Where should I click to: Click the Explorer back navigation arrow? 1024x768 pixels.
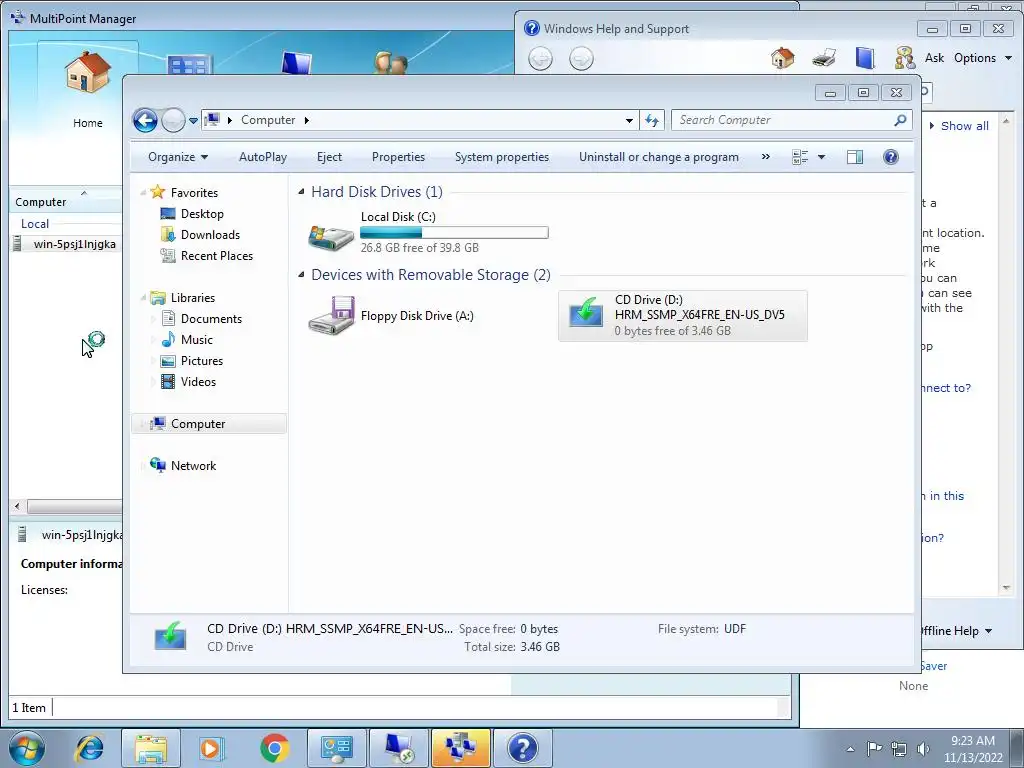[145, 120]
